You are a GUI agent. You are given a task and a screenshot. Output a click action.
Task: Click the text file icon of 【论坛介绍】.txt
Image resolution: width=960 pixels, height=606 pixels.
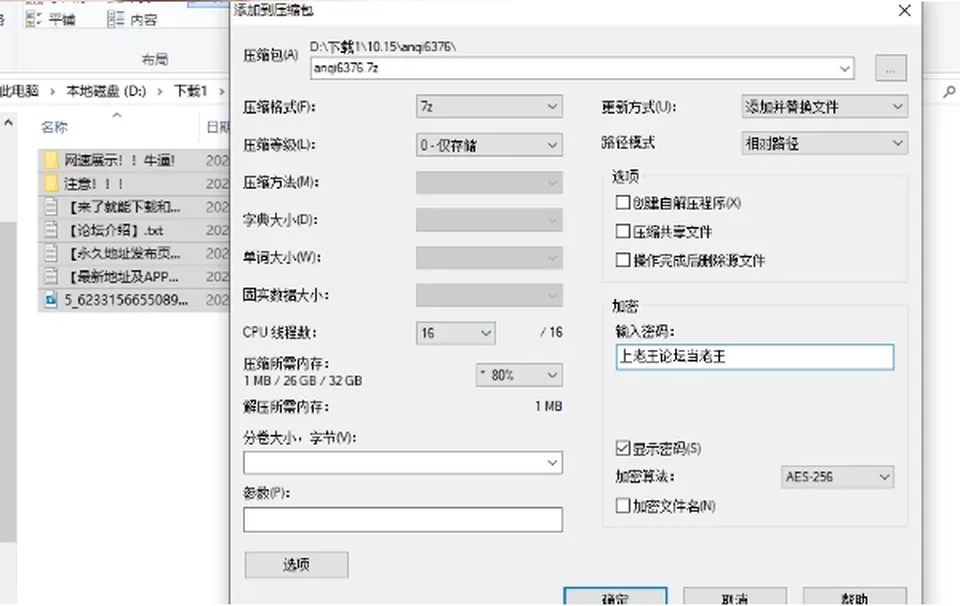tap(51, 230)
